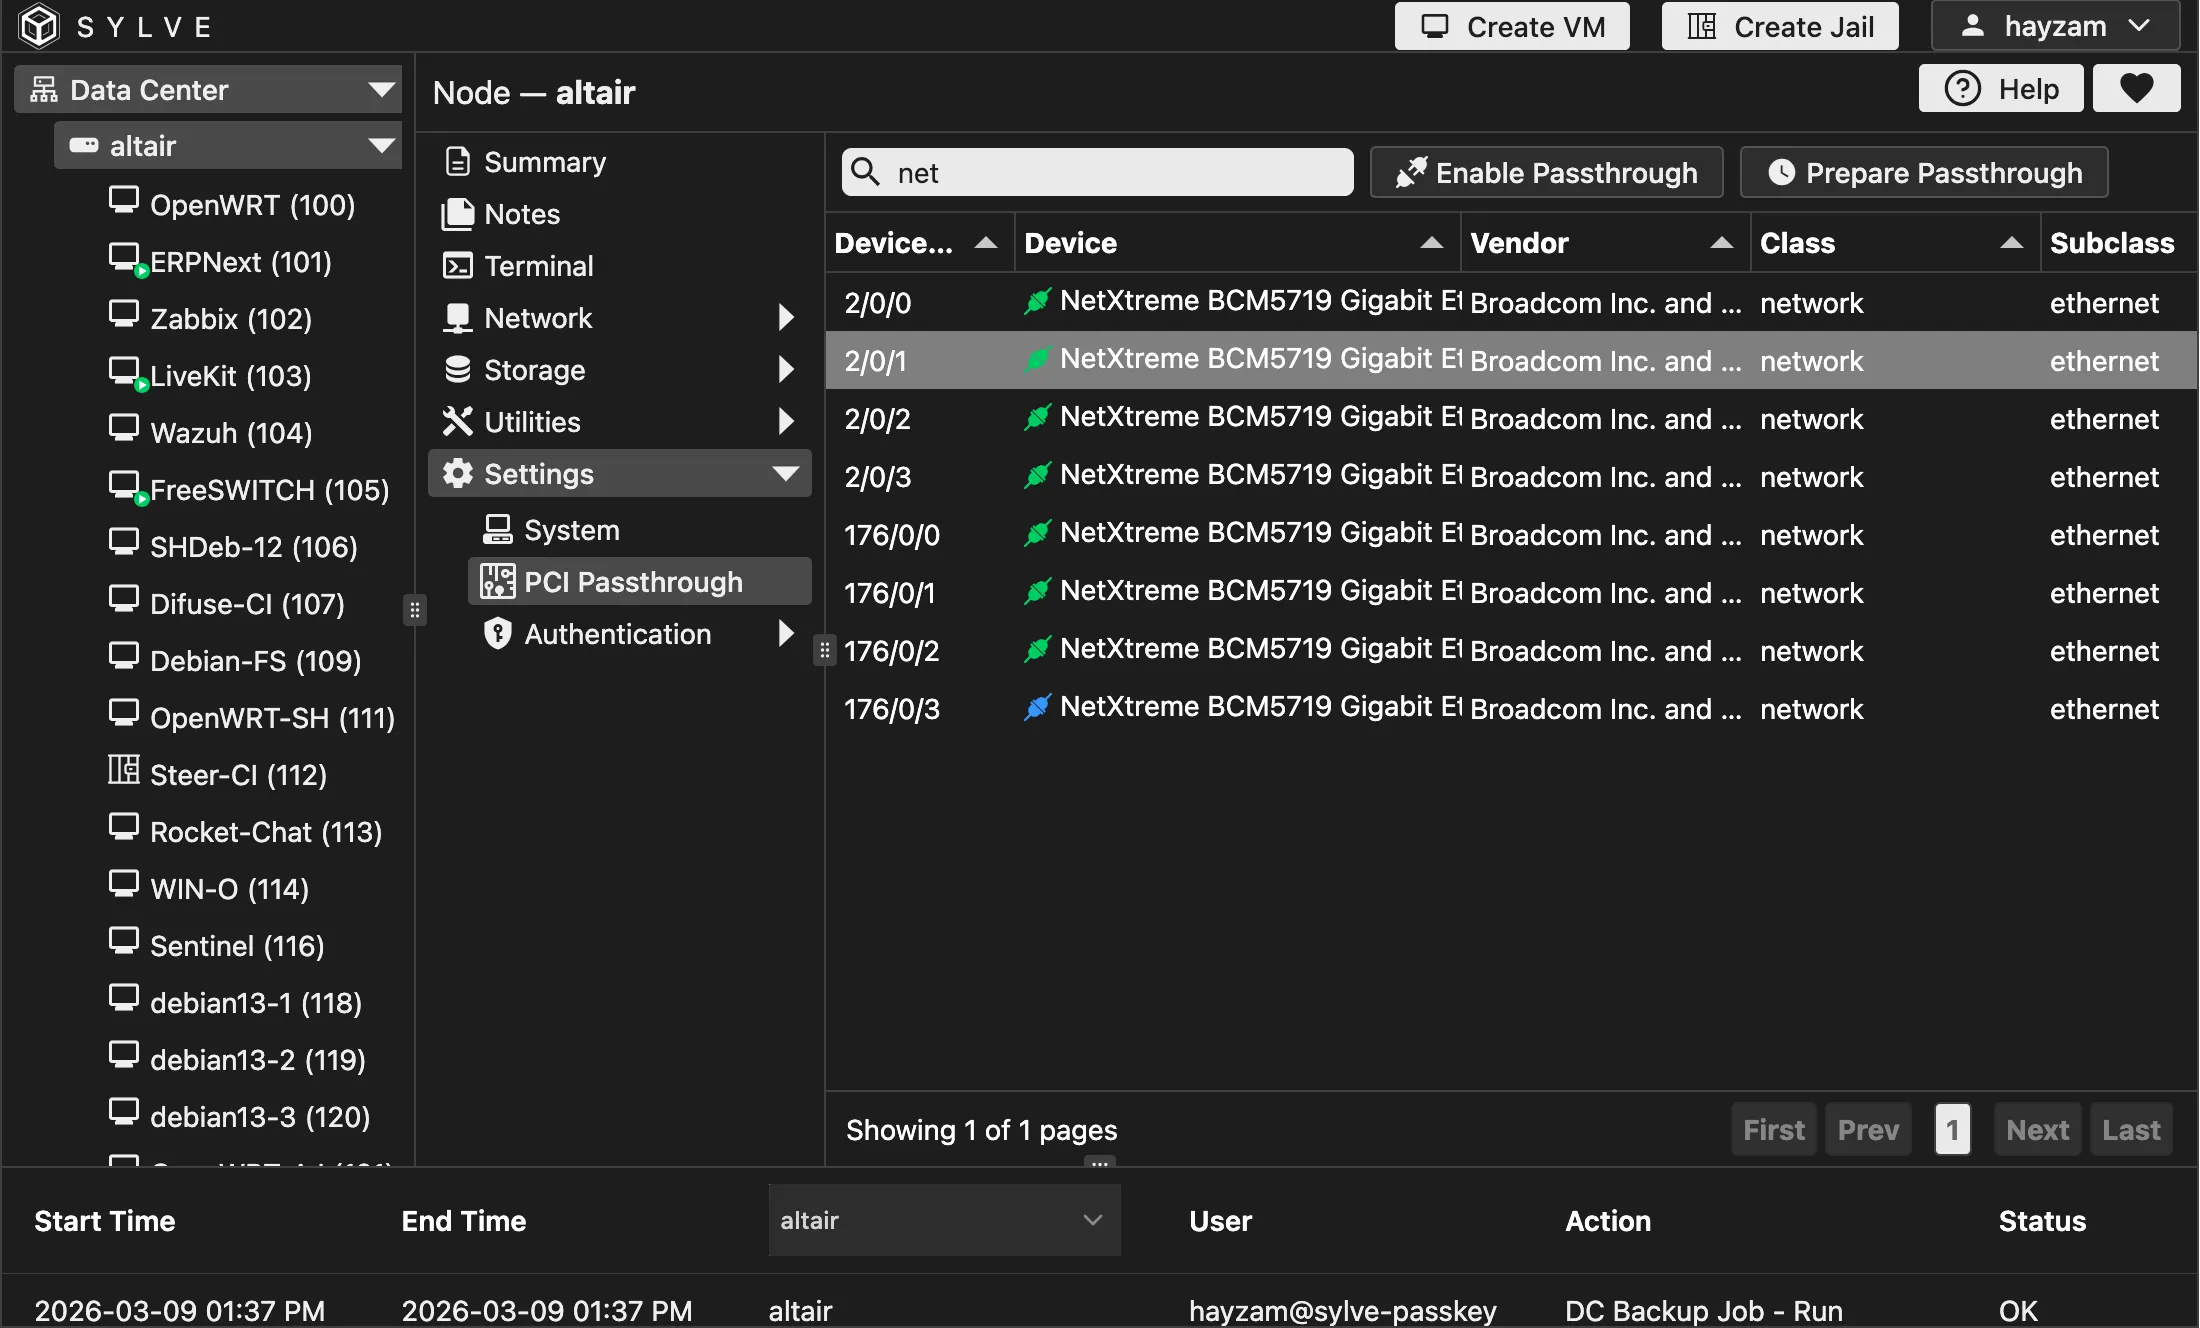
Task: Click the search magnifier icon
Action: tap(866, 173)
